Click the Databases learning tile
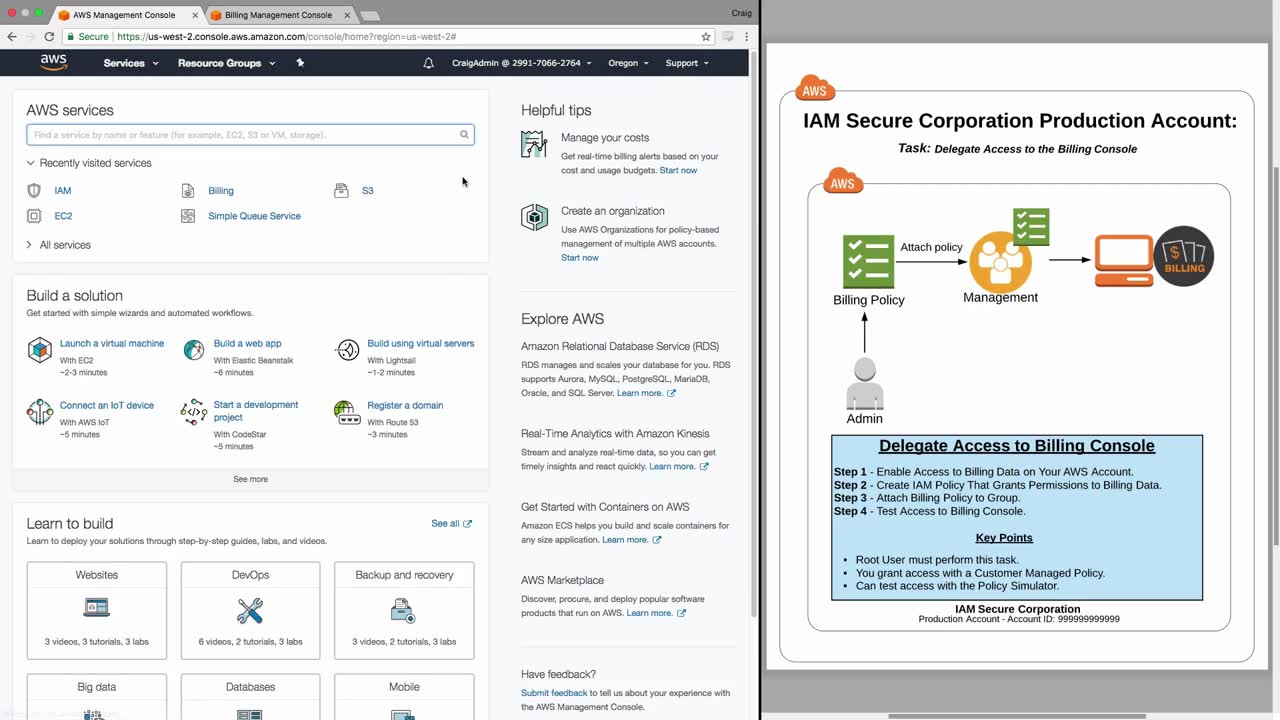The image size is (1280, 720). click(x=250, y=697)
